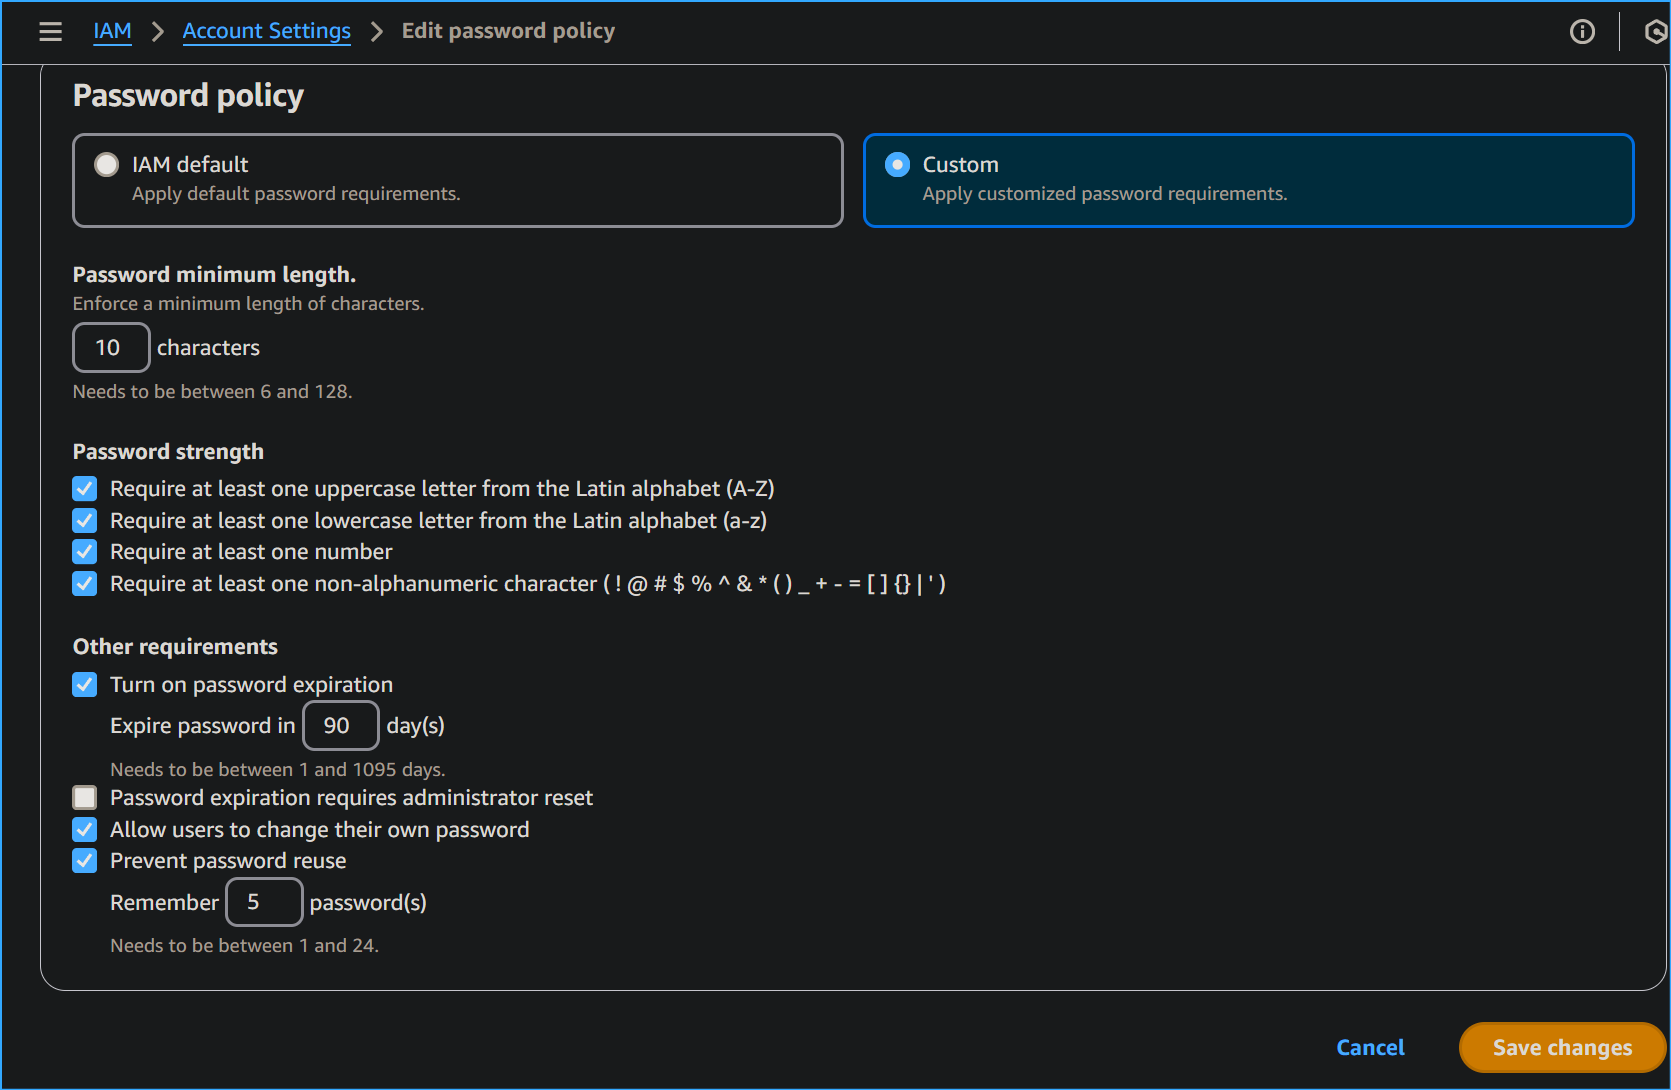
Task: Enable password expiration requires administrator reset
Action: pyautogui.click(x=84, y=797)
